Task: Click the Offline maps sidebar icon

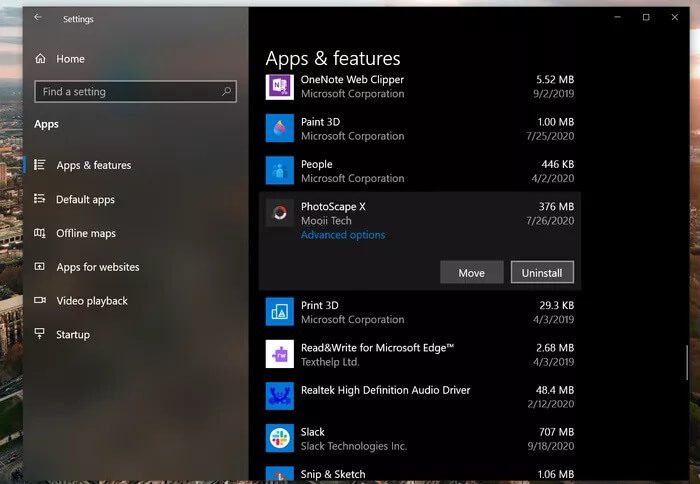Action: tap(40, 233)
